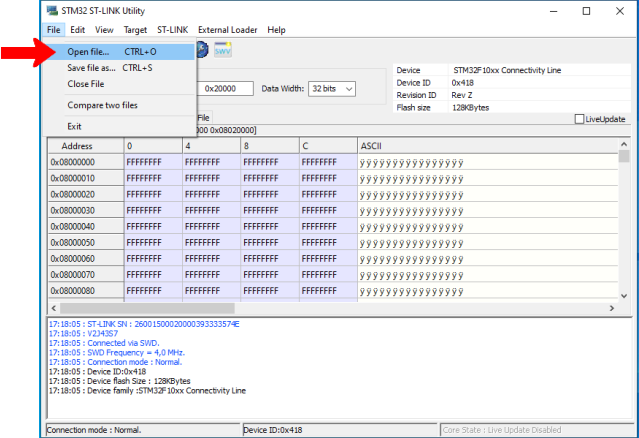The height and width of the screenshot is (438, 639).
Task: Expand the Data Width dropdown
Action: (333, 88)
